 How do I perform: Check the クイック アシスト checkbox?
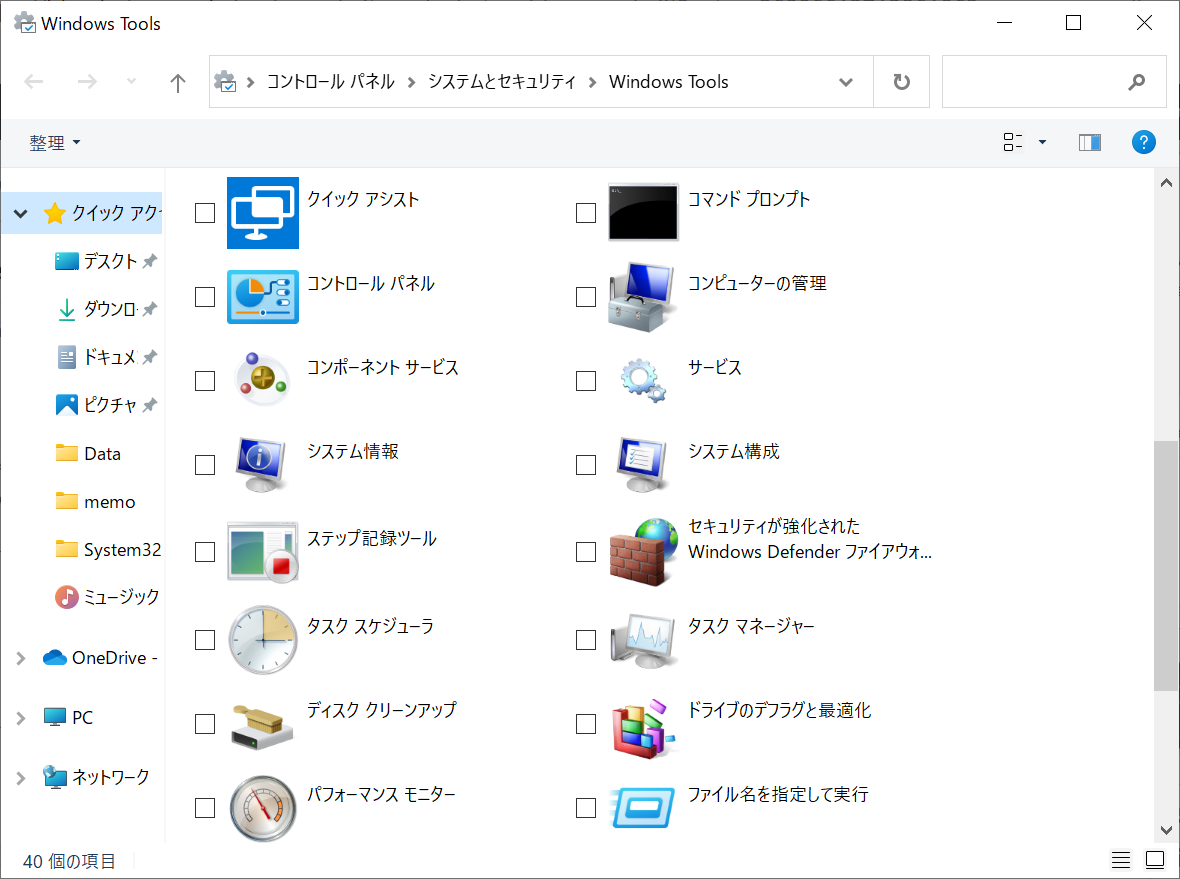click(x=205, y=213)
